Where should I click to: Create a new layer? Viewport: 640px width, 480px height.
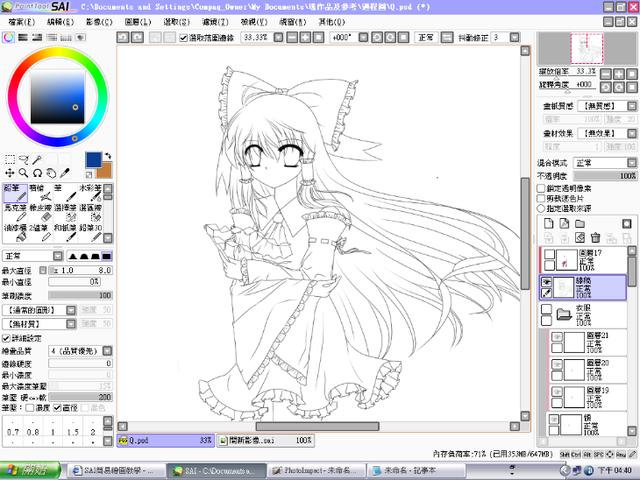click(x=549, y=223)
